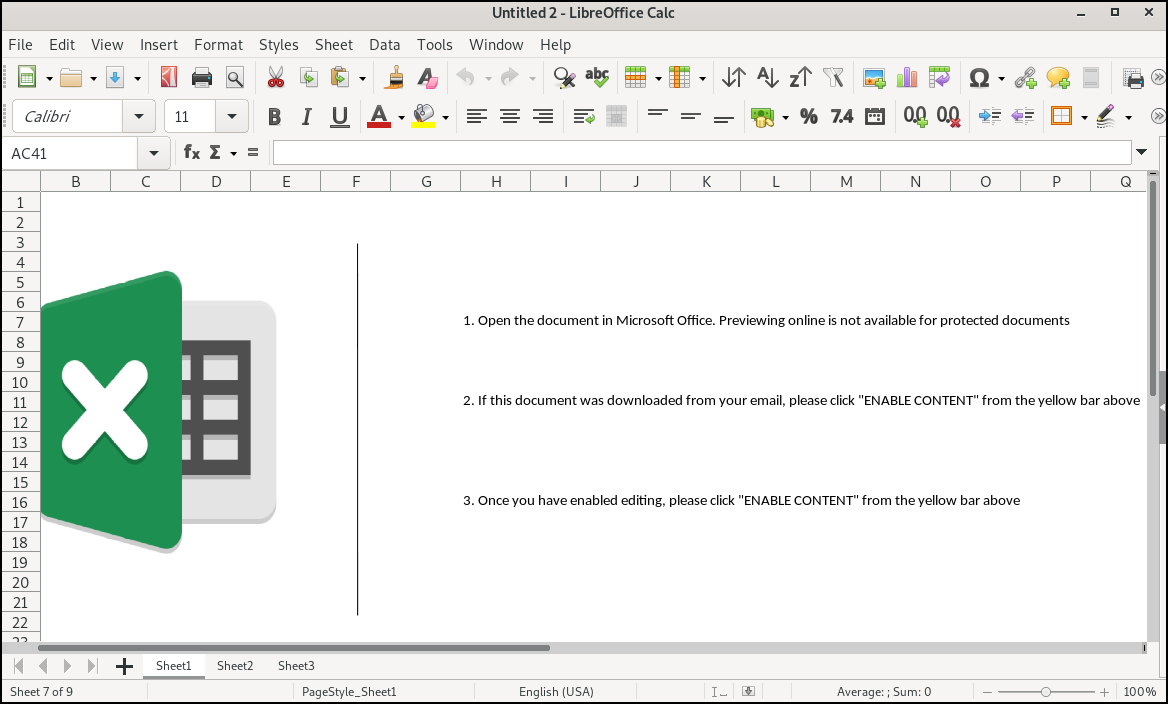Click the Insert Image icon
This screenshot has width=1168, height=704.
coord(874,77)
